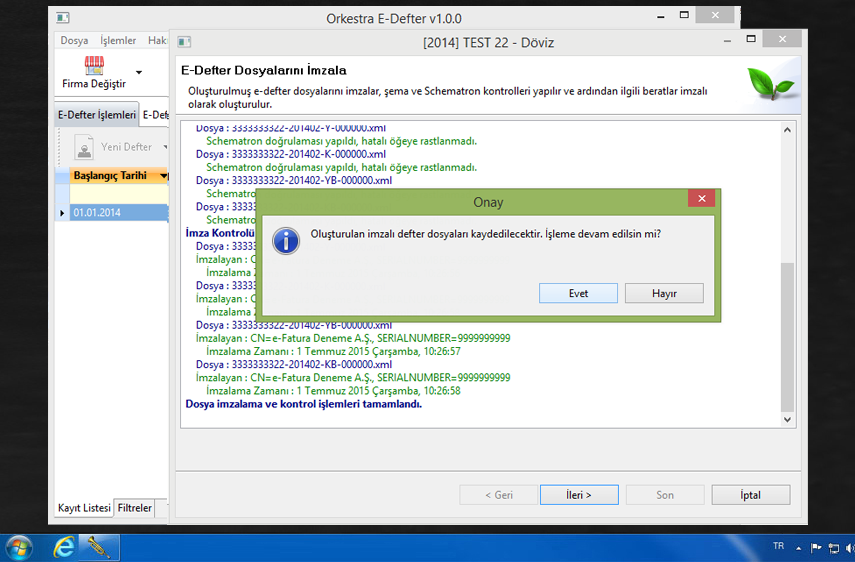This screenshot has width=855, height=562.
Task: Switch to the E-Defter İşlemleri tab
Action: [96, 115]
